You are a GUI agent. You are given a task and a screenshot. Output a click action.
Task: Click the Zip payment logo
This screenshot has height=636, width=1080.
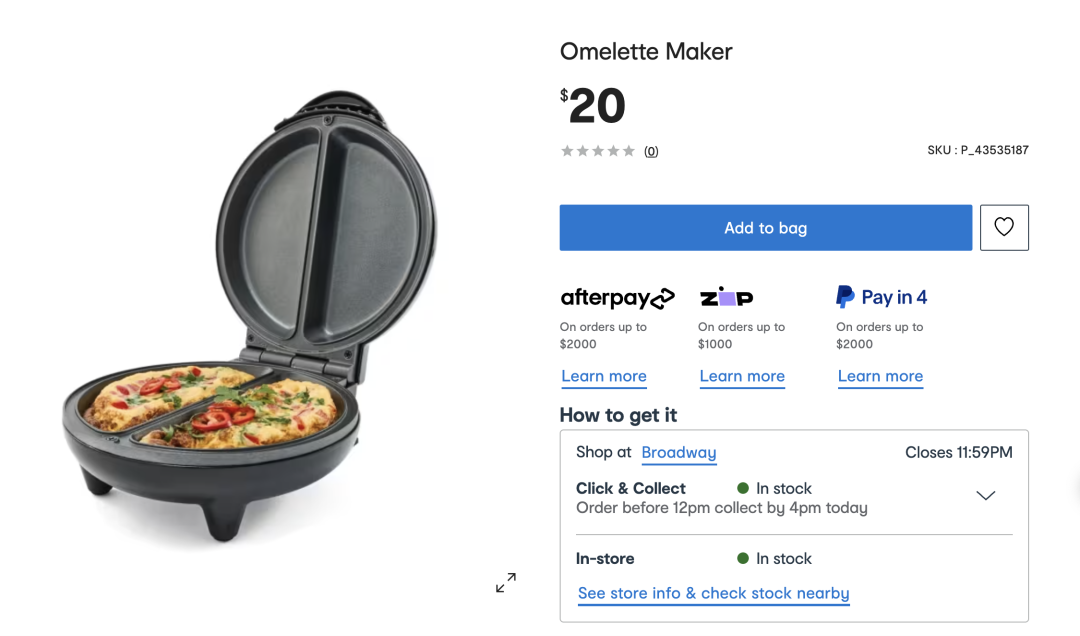click(727, 297)
